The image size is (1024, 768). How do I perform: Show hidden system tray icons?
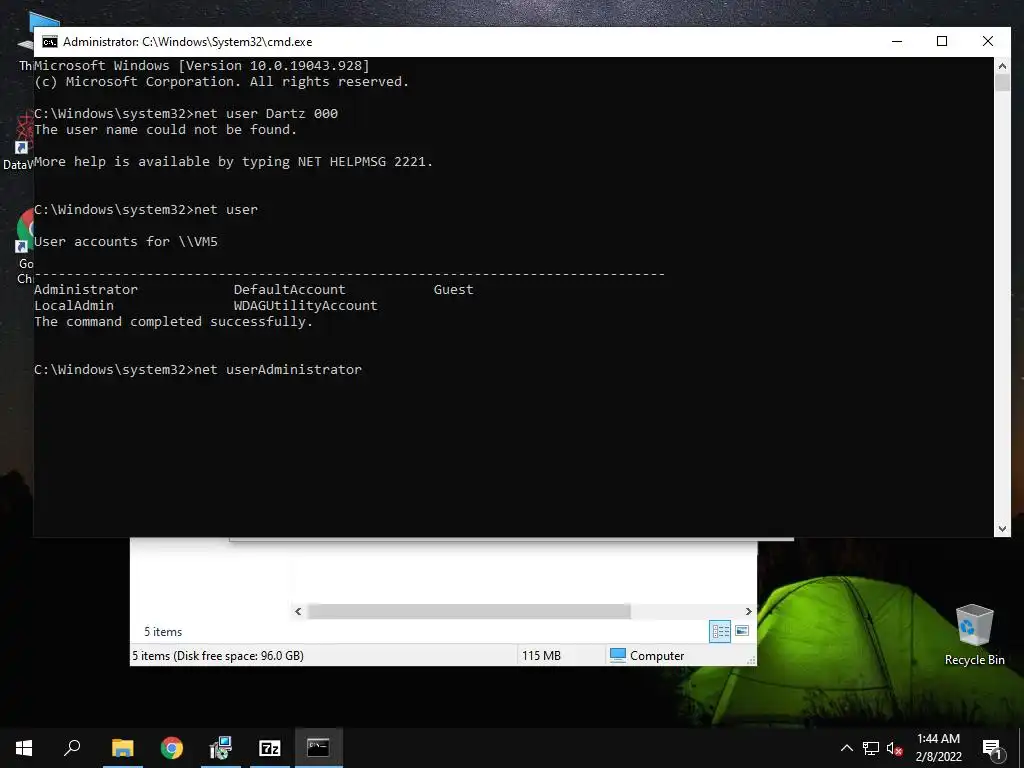[846, 748]
